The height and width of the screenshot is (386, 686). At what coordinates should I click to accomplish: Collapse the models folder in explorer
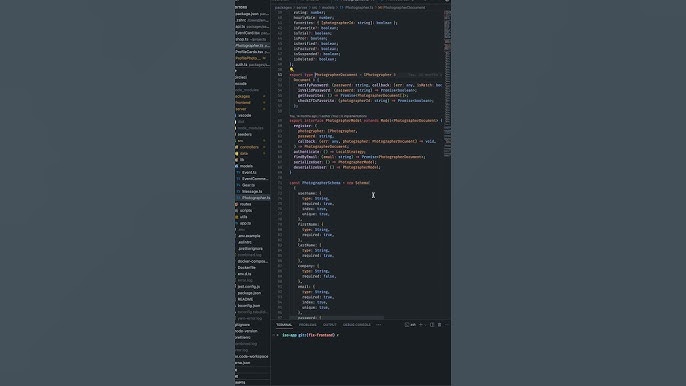pyautogui.click(x=245, y=166)
